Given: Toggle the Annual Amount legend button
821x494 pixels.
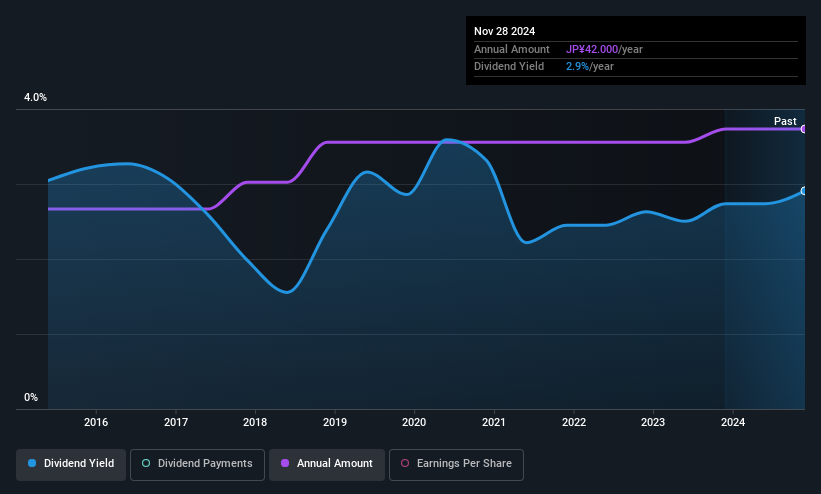Looking at the screenshot, I should click(327, 464).
